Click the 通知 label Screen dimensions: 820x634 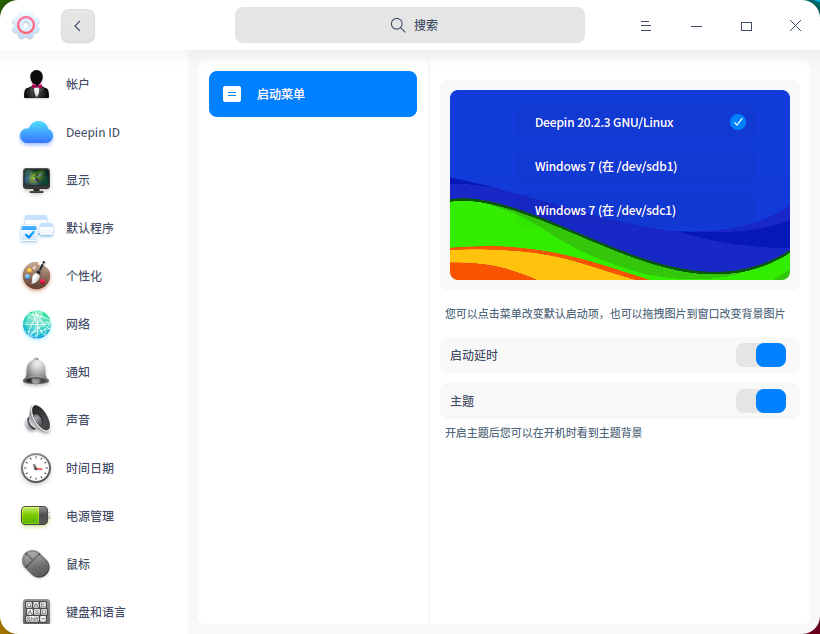78,372
